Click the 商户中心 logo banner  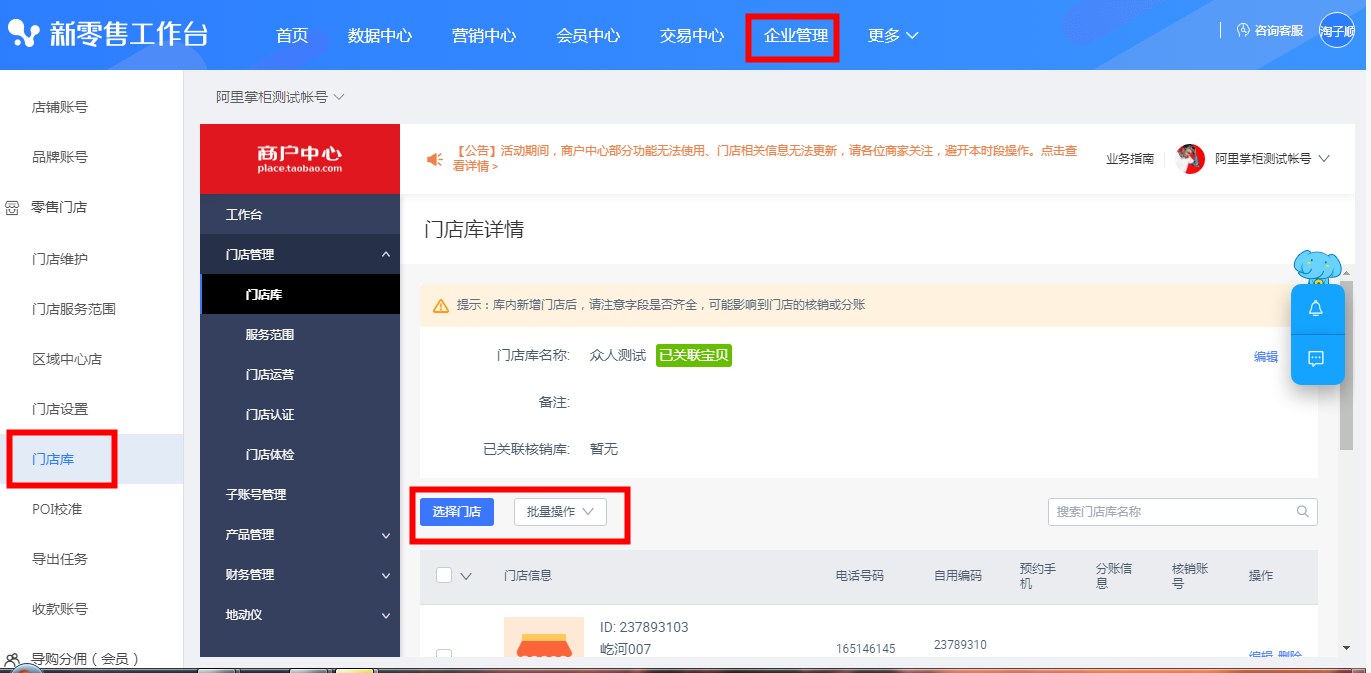(x=300, y=159)
